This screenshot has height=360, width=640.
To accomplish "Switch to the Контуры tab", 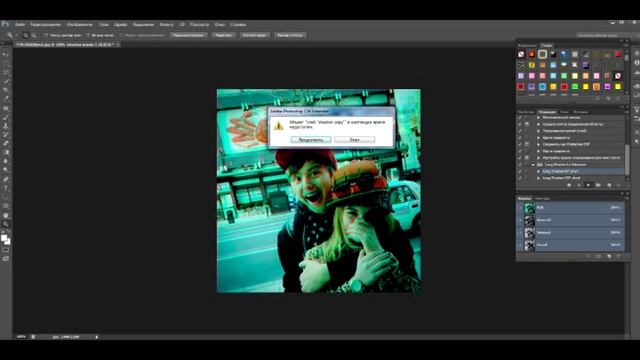I will pyautogui.click(x=542, y=199).
